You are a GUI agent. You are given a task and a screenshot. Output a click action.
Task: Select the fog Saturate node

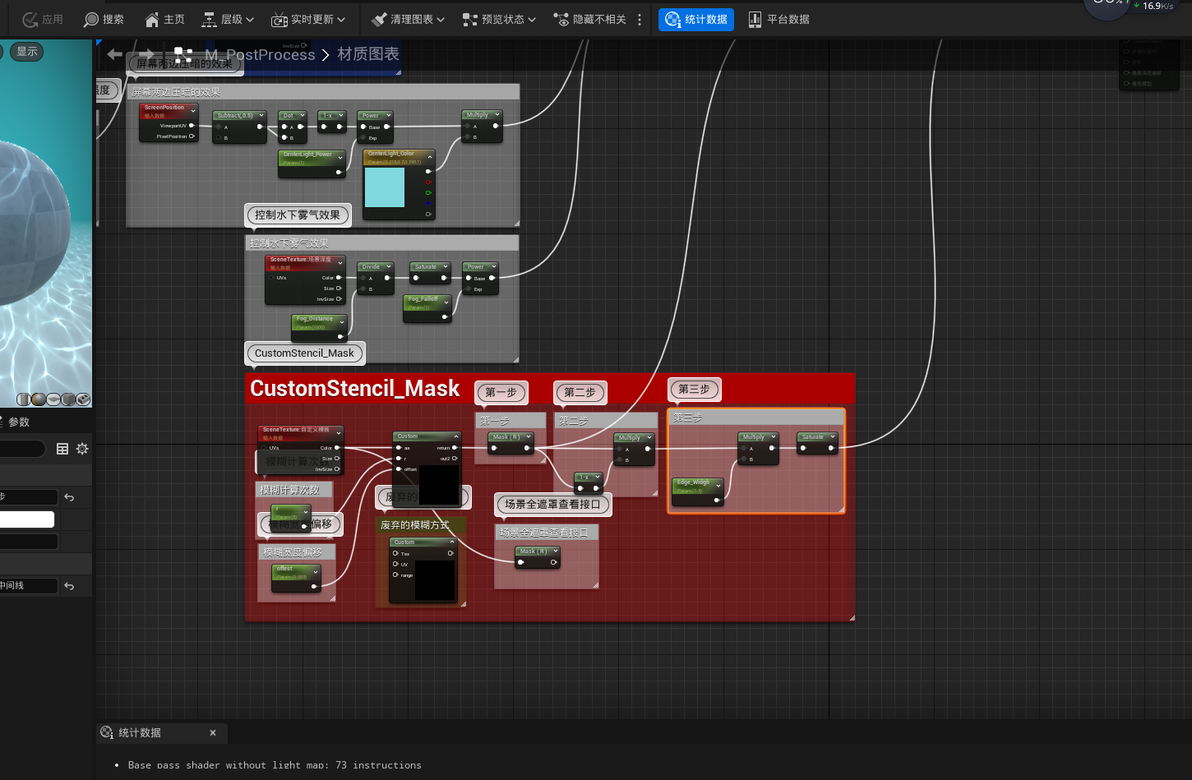(430, 271)
